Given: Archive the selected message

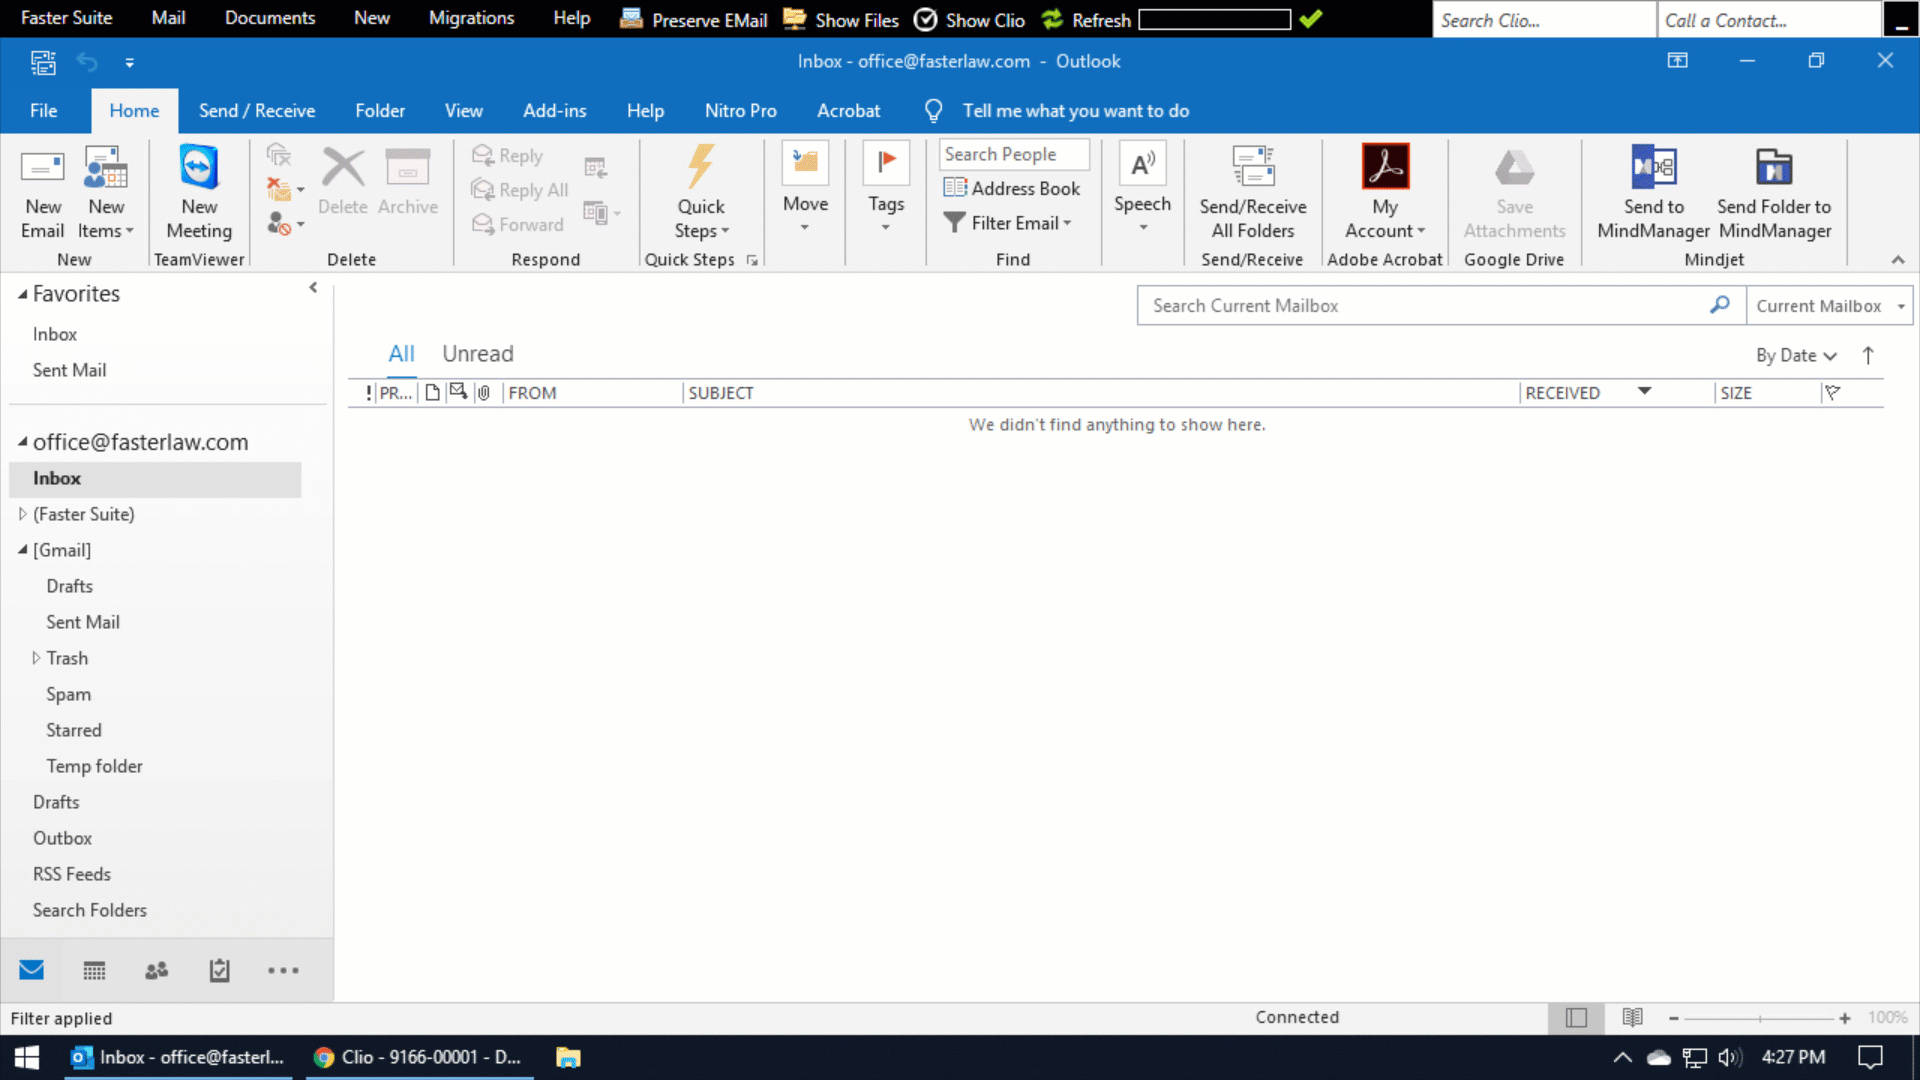Looking at the screenshot, I should pyautogui.click(x=408, y=182).
